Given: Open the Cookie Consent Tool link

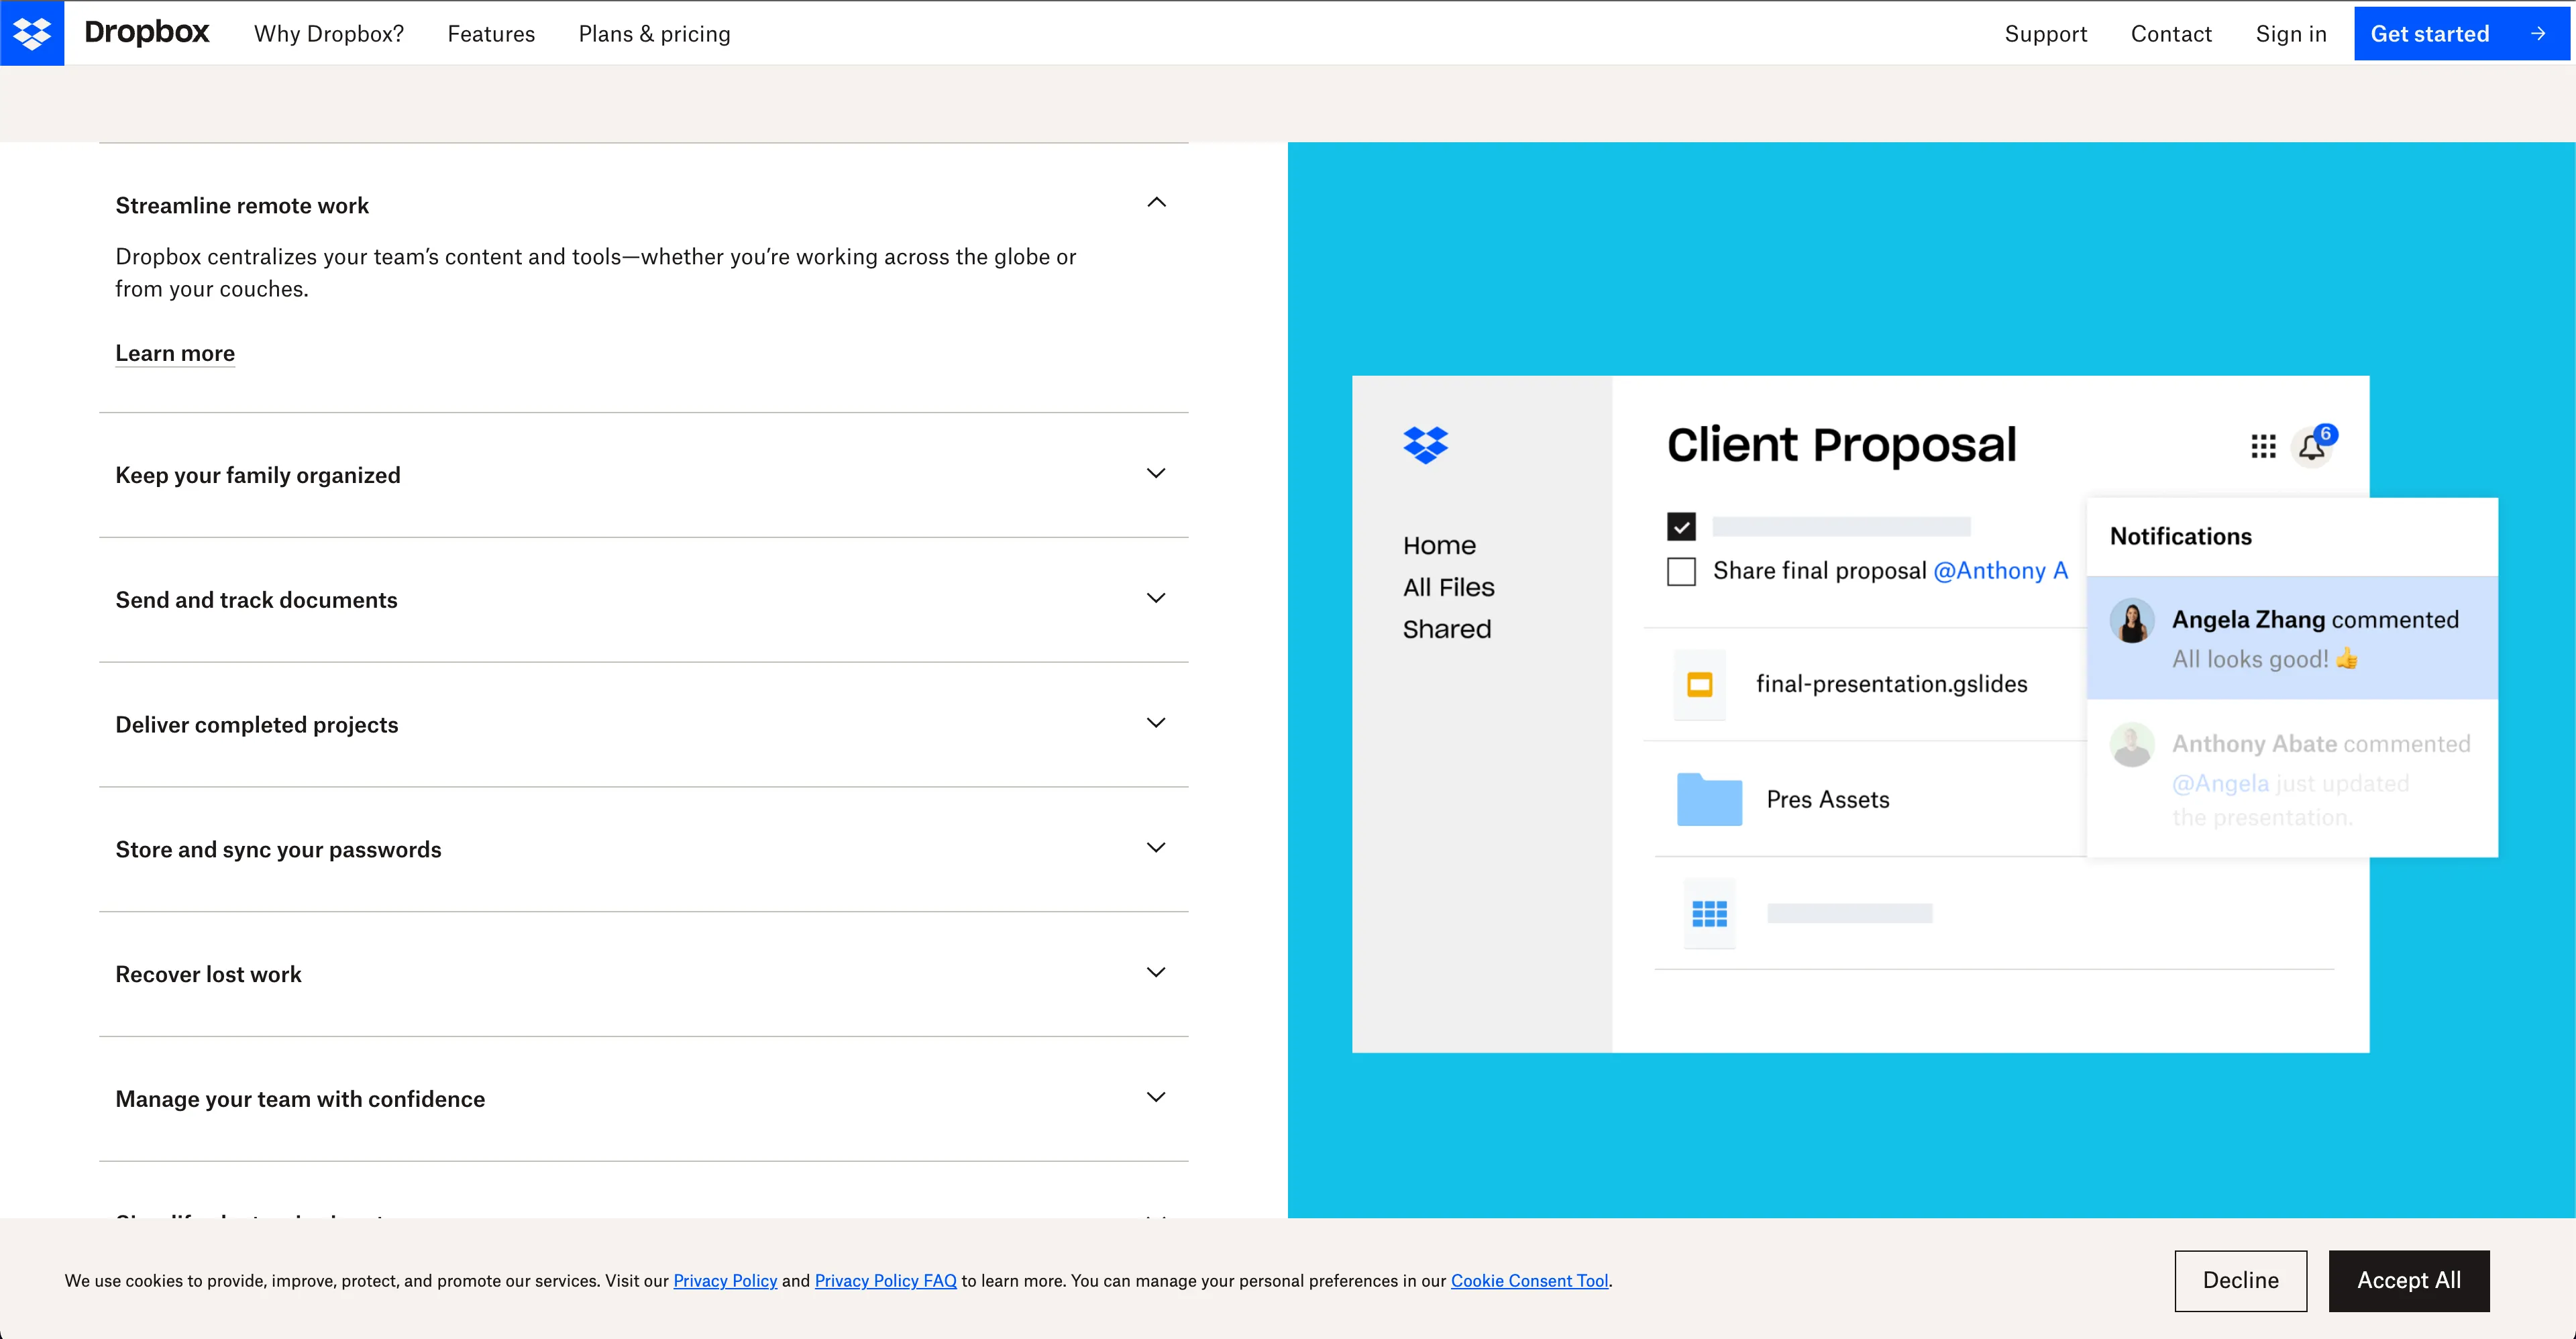Looking at the screenshot, I should (x=1529, y=1281).
